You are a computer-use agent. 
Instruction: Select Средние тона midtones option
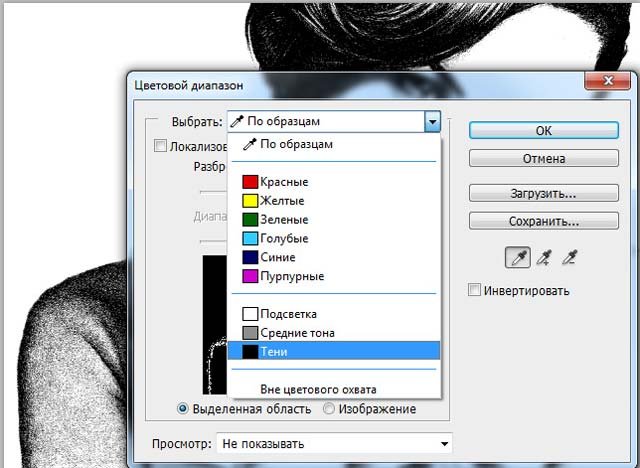[296, 333]
